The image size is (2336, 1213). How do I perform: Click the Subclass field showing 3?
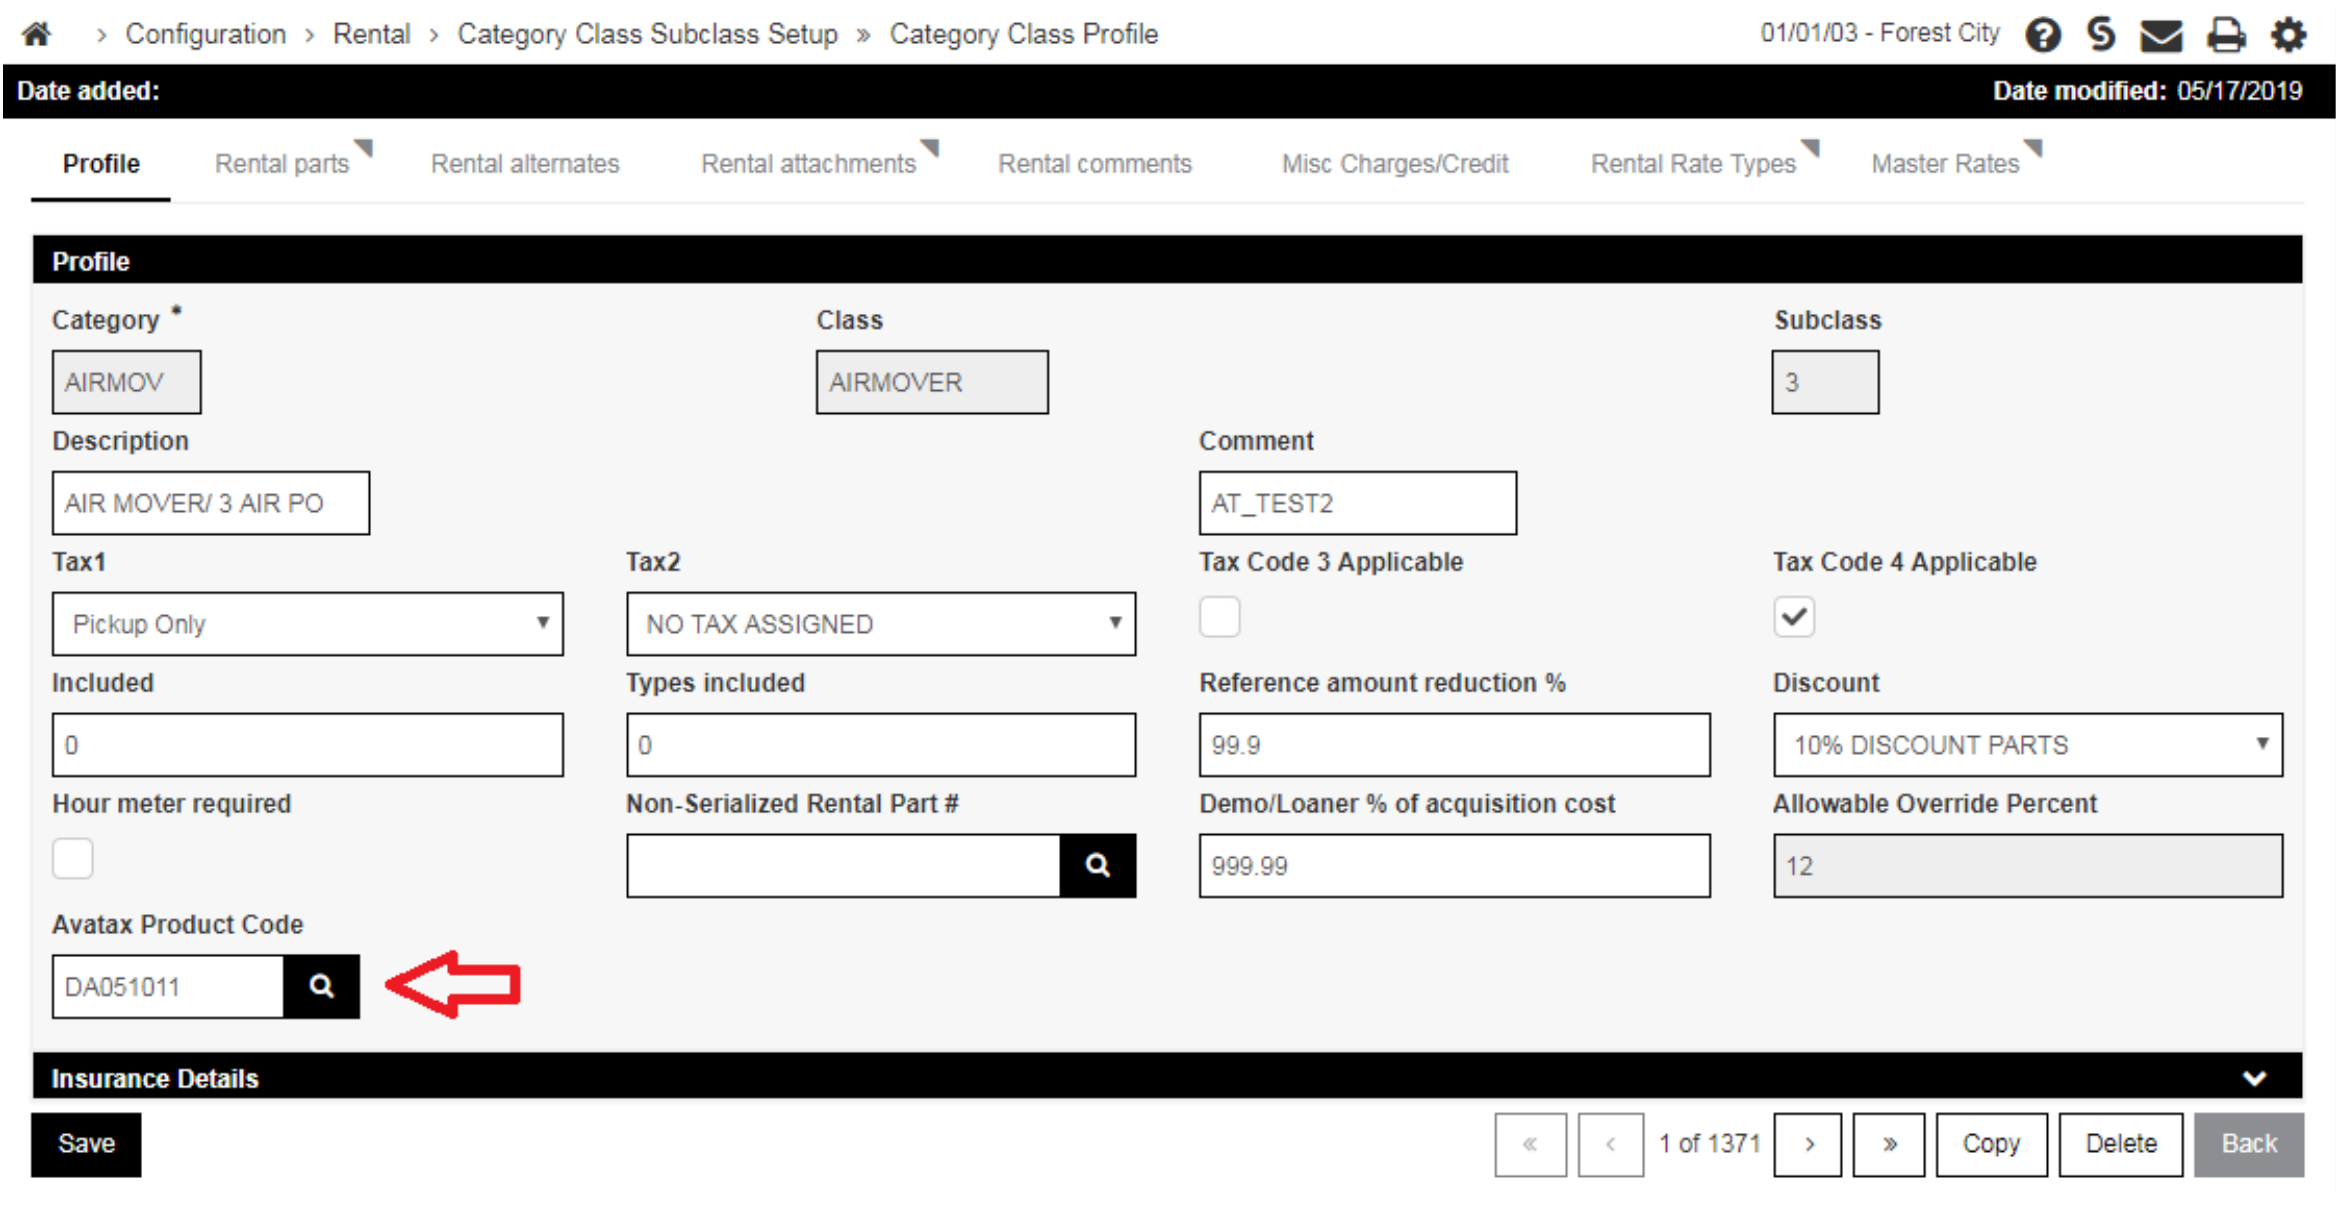coord(1825,382)
